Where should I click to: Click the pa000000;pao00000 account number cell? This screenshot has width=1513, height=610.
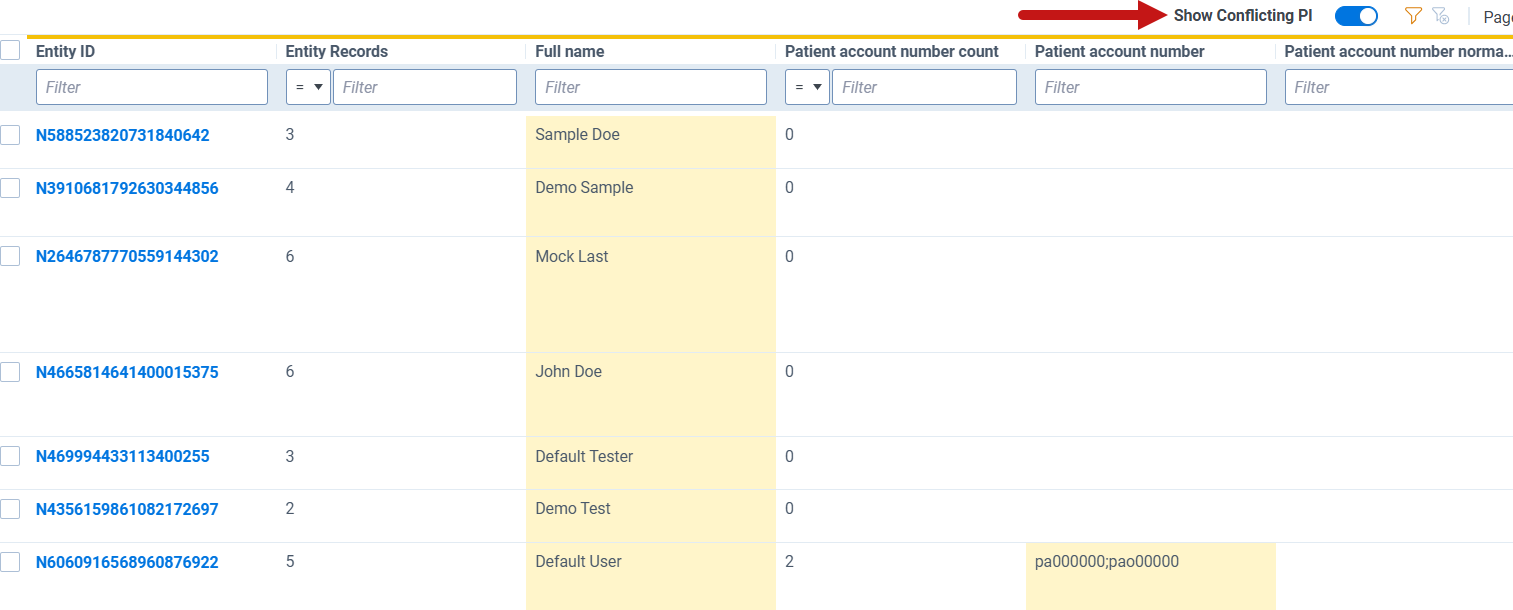(1107, 562)
